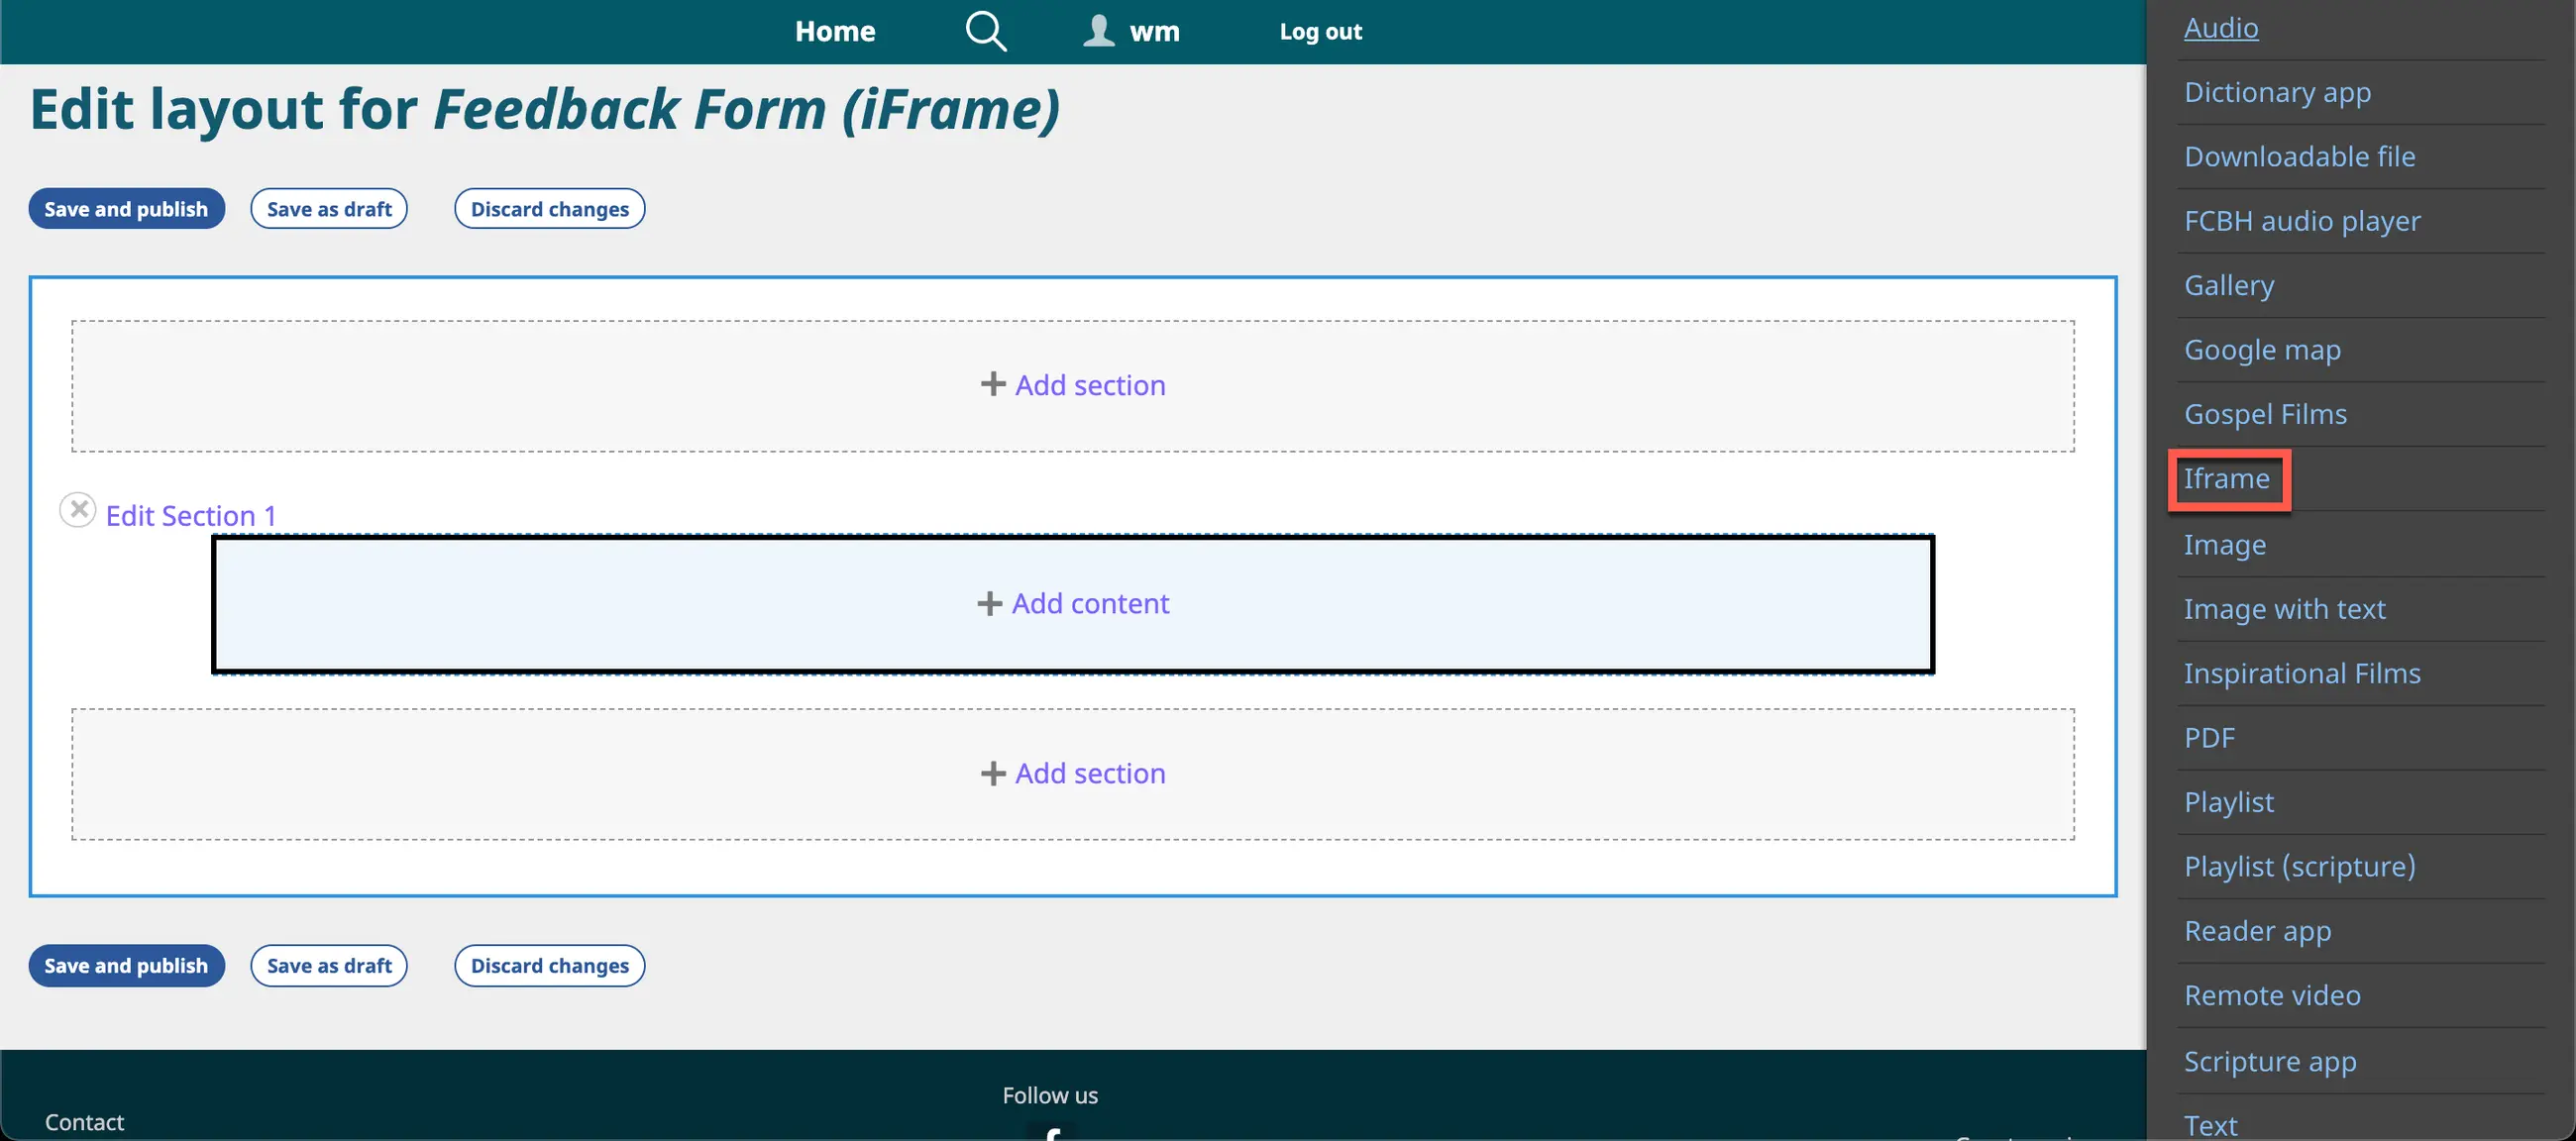Choose Dictionary app block
Screen dimensions: 2576x1141
pos(2277,92)
